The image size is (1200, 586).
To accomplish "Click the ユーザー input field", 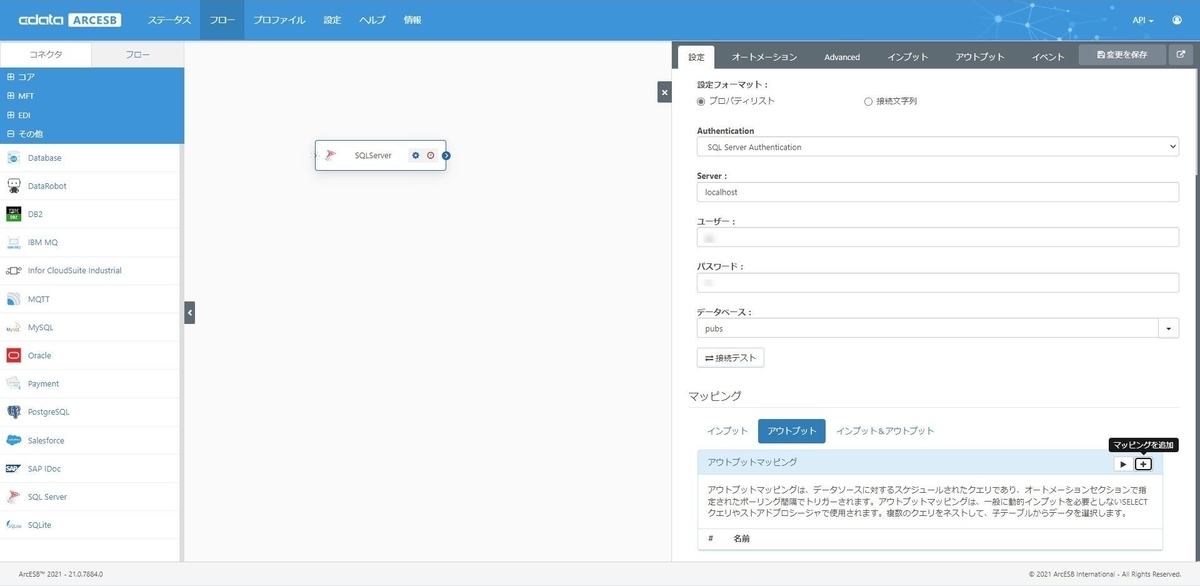I will click(938, 238).
